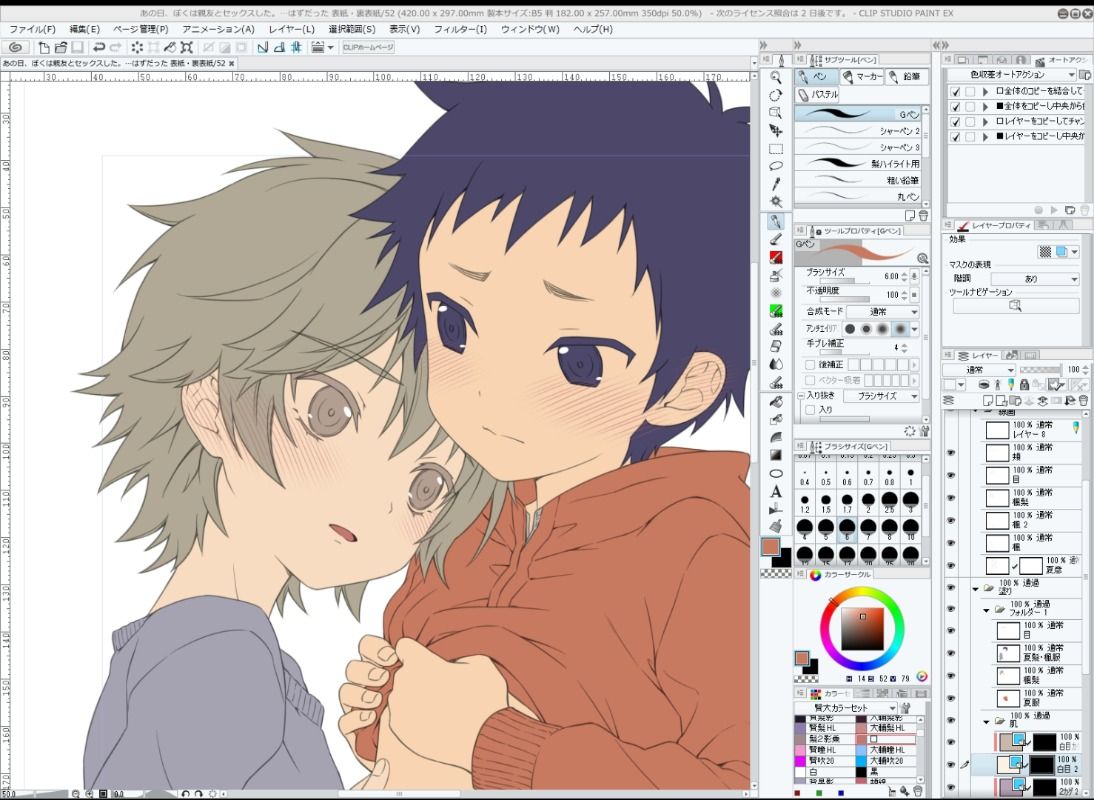Viewport: 1094px width, 800px height.
Task: Uncheck first auto action 全体のコピーを結合して
Action: coord(955,91)
